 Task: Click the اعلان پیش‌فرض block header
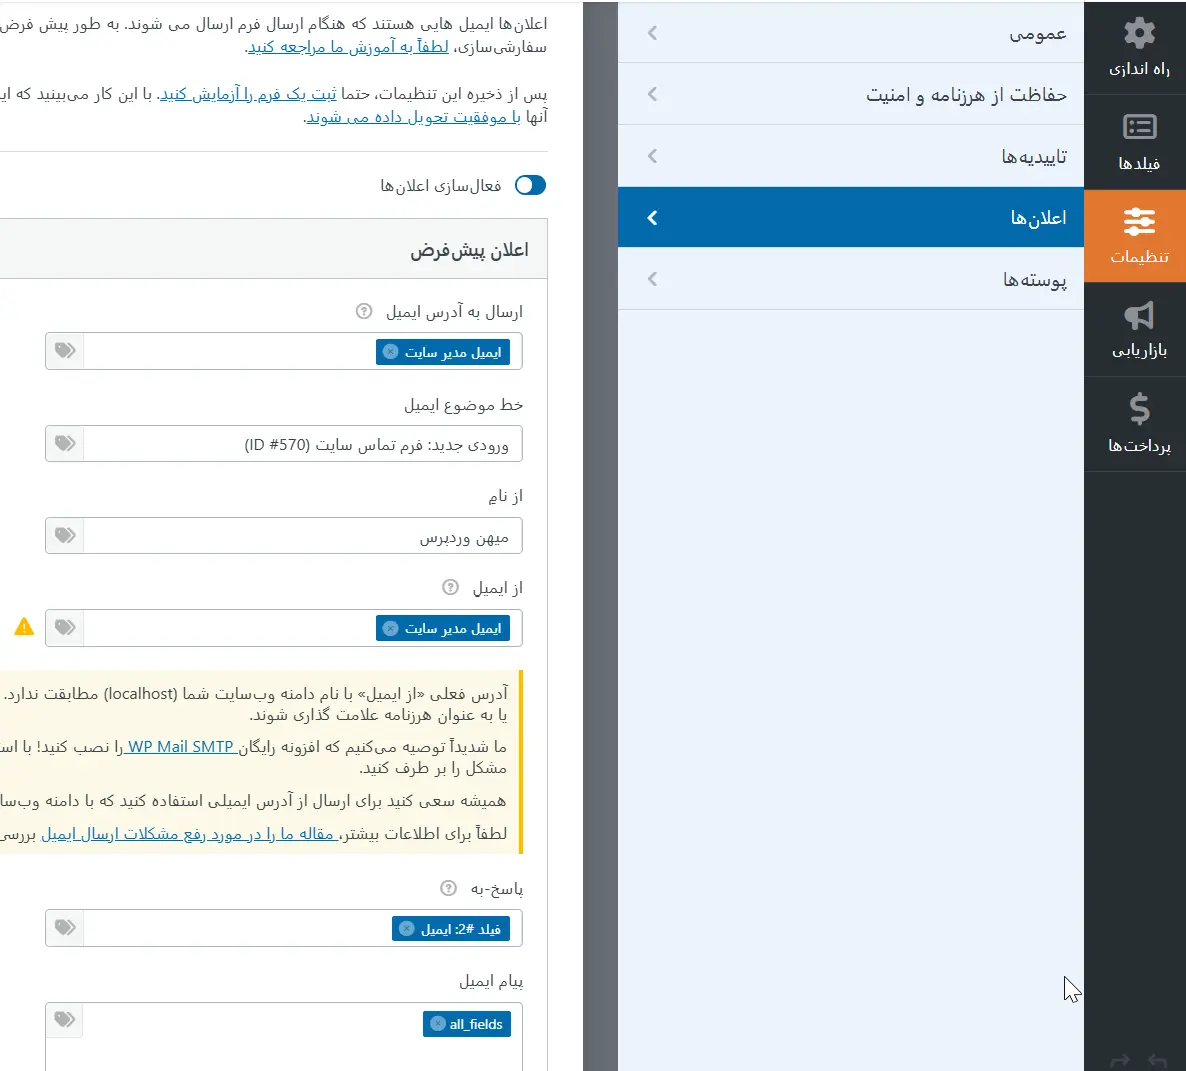click(x=274, y=249)
